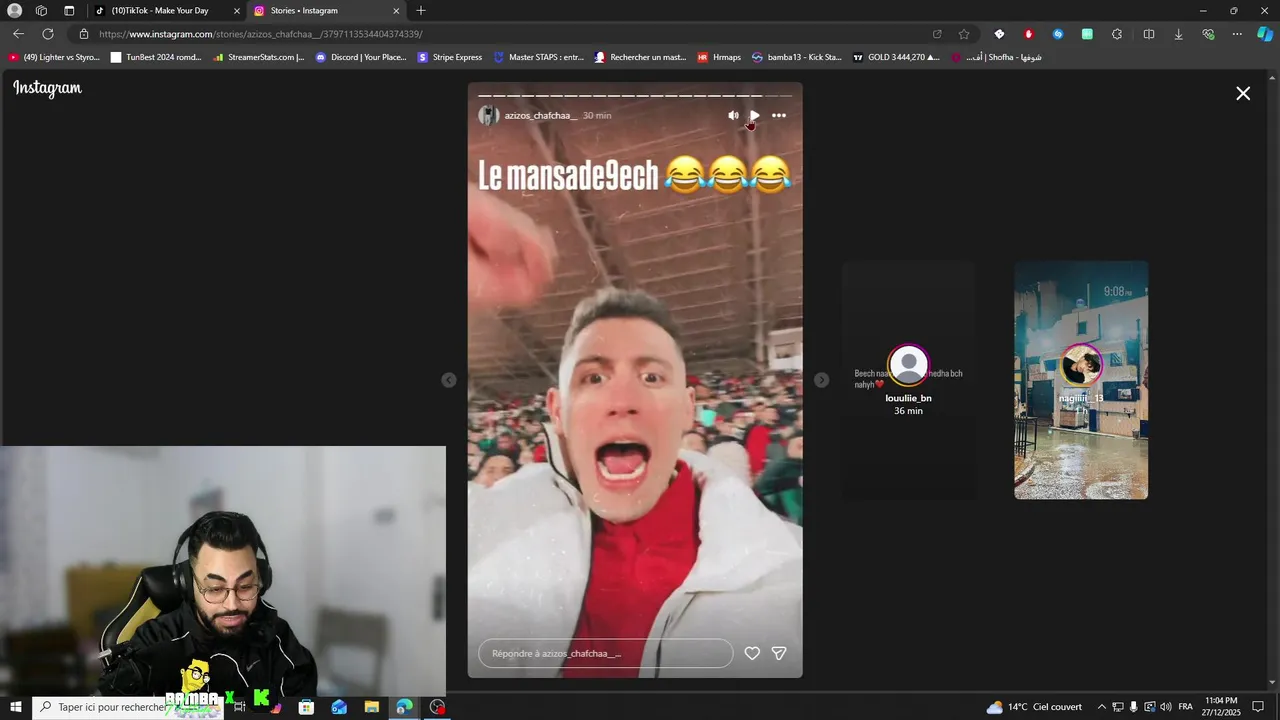The height and width of the screenshot is (720, 1280).
Task: Open Master STAPS bookmark
Action: coord(539,57)
